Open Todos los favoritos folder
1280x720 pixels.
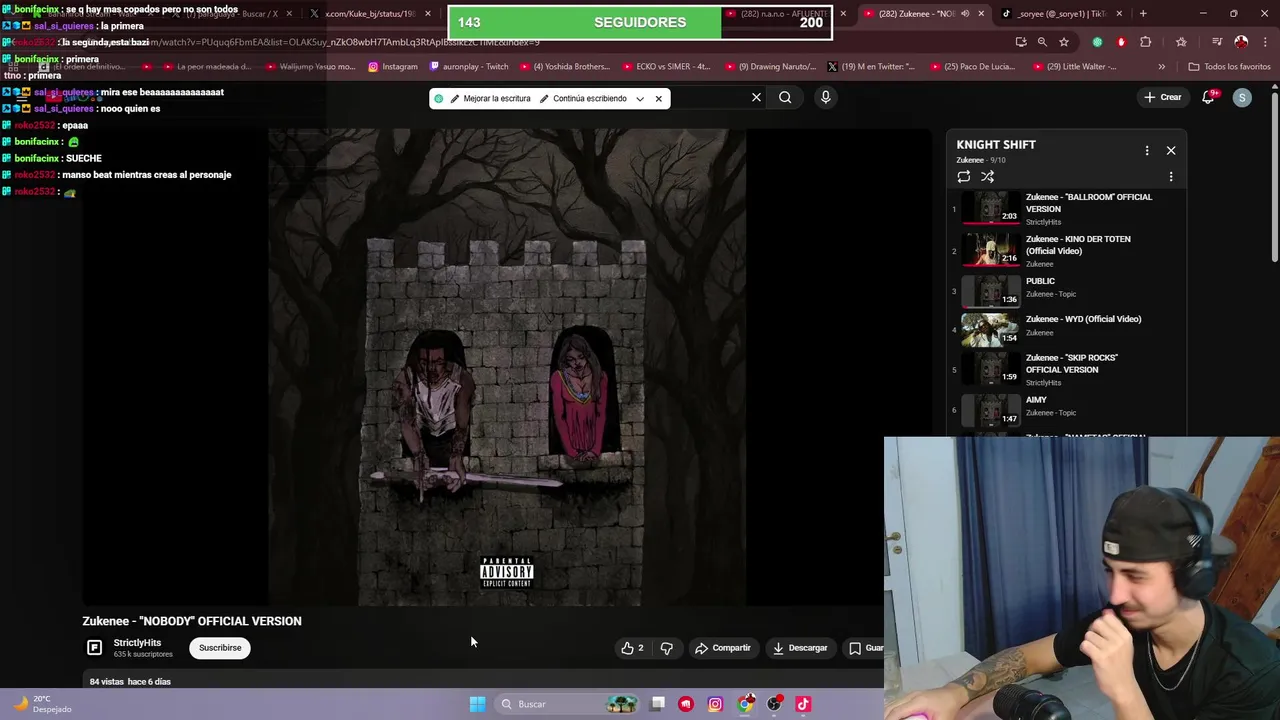[1229, 67]
